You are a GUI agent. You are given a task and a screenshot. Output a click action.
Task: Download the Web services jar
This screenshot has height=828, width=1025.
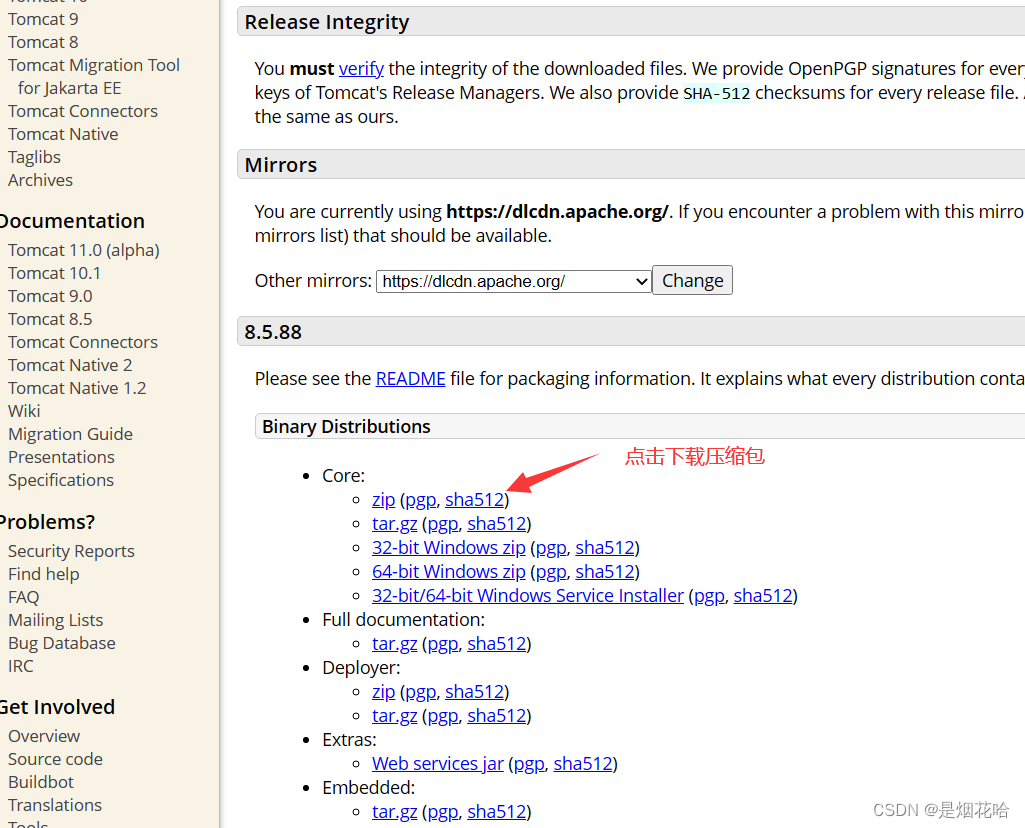point(438,764)
